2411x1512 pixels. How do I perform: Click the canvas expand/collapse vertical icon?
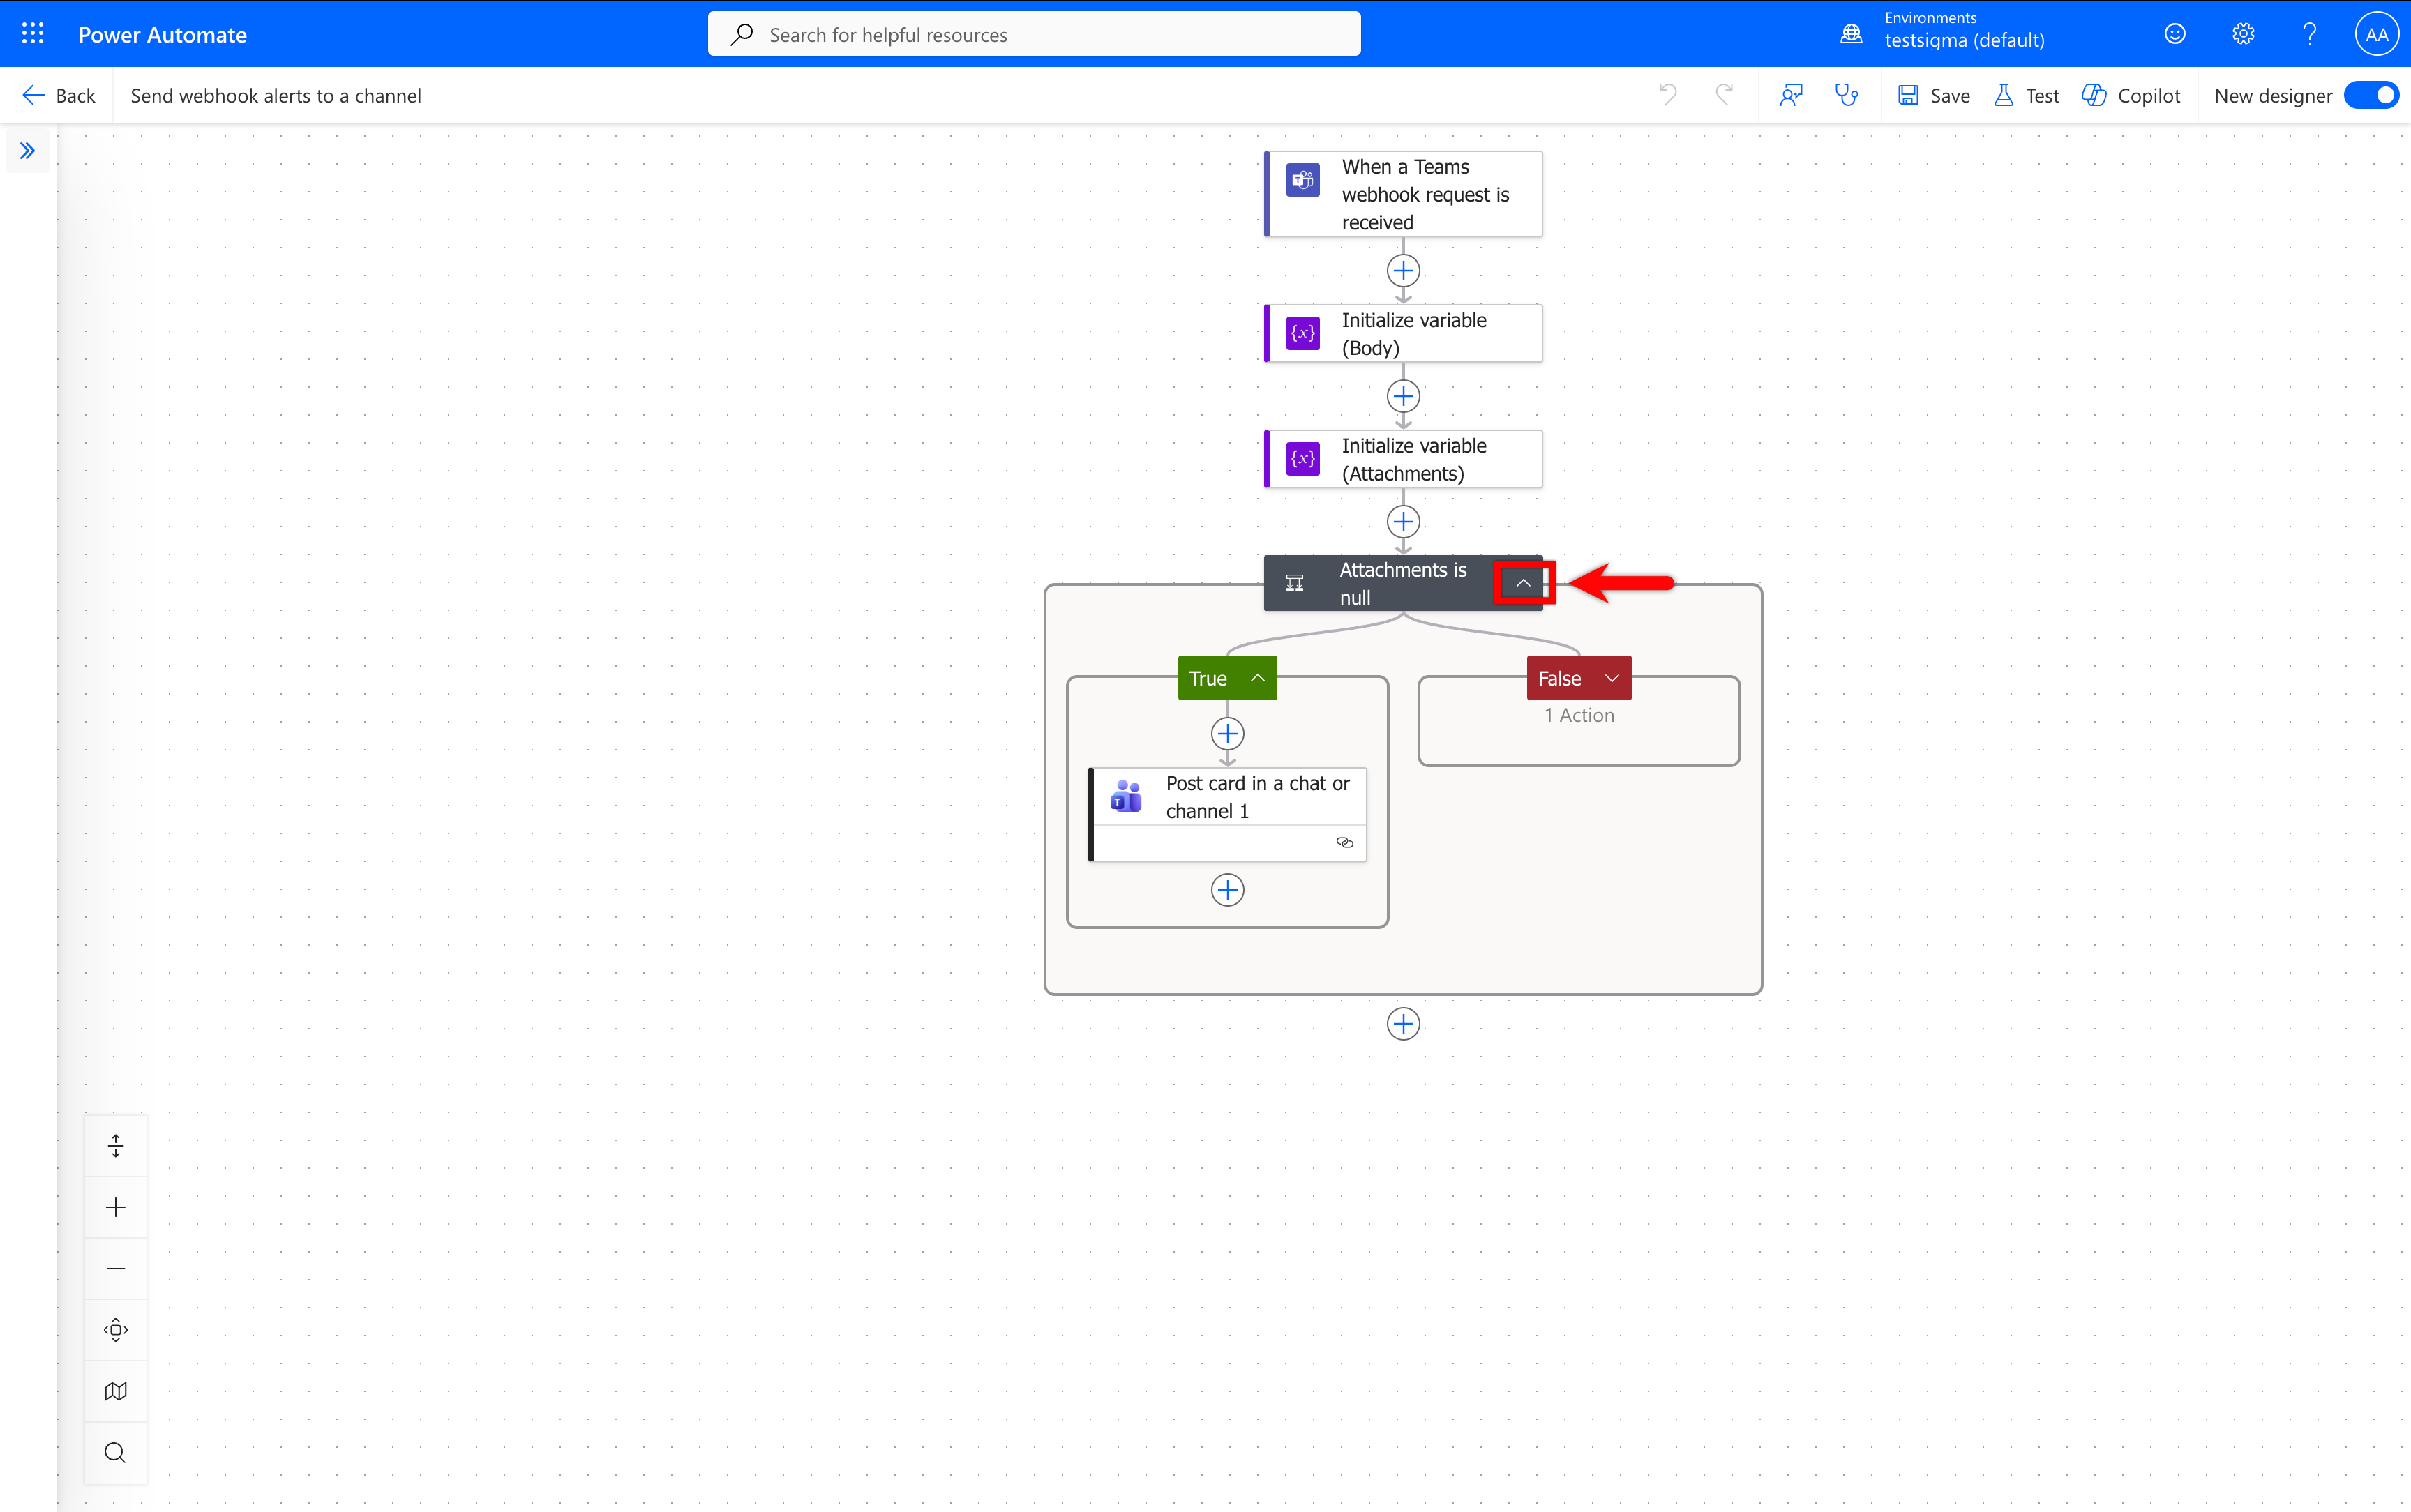(116, 1145)
